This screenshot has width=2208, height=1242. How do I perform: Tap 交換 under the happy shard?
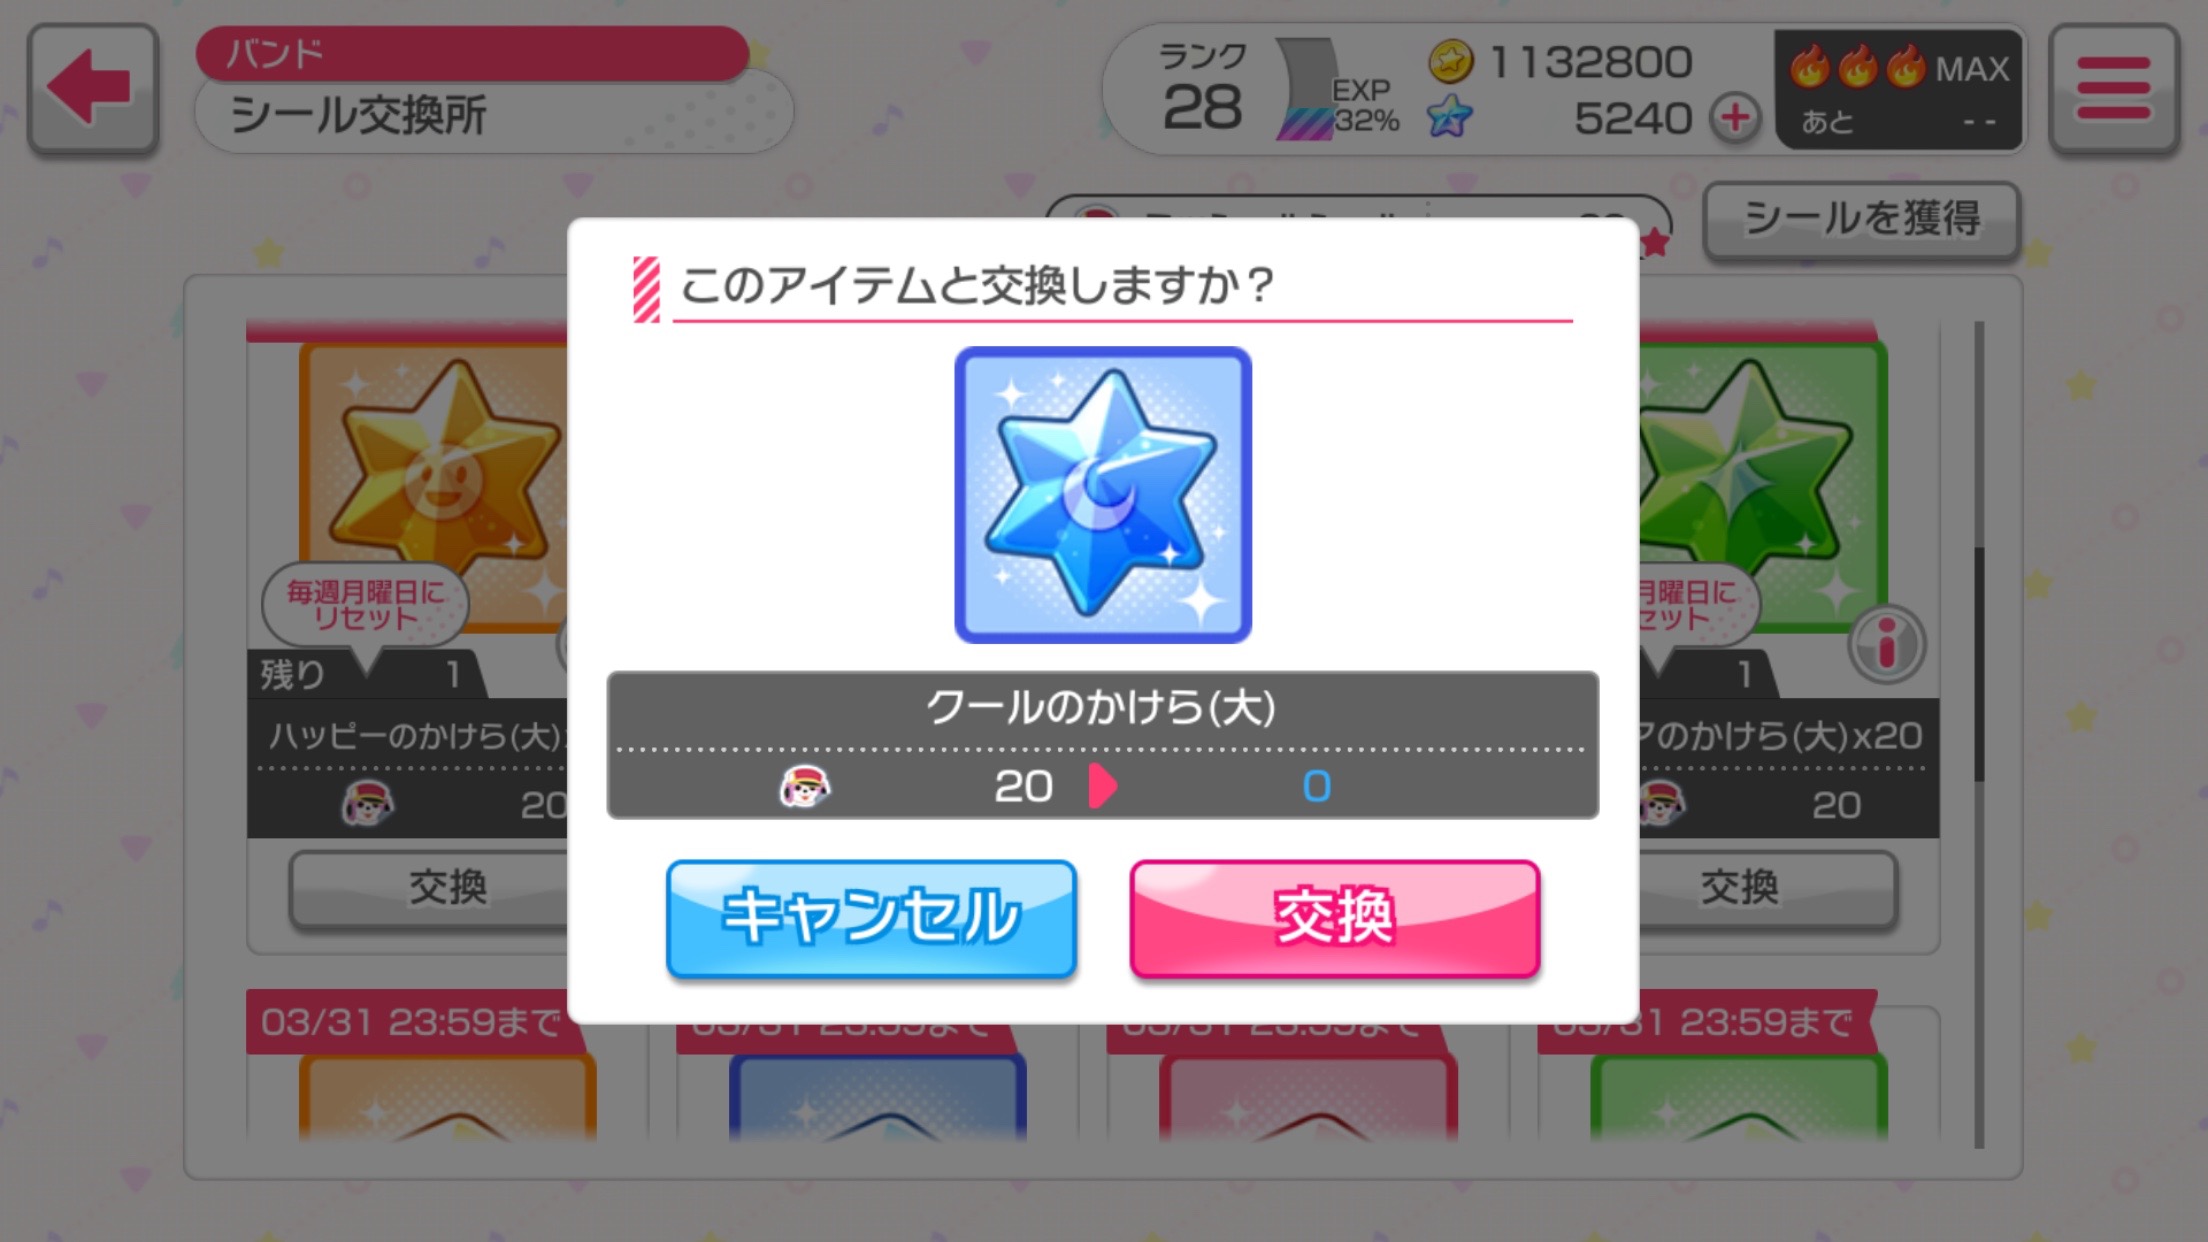[430, 888]
